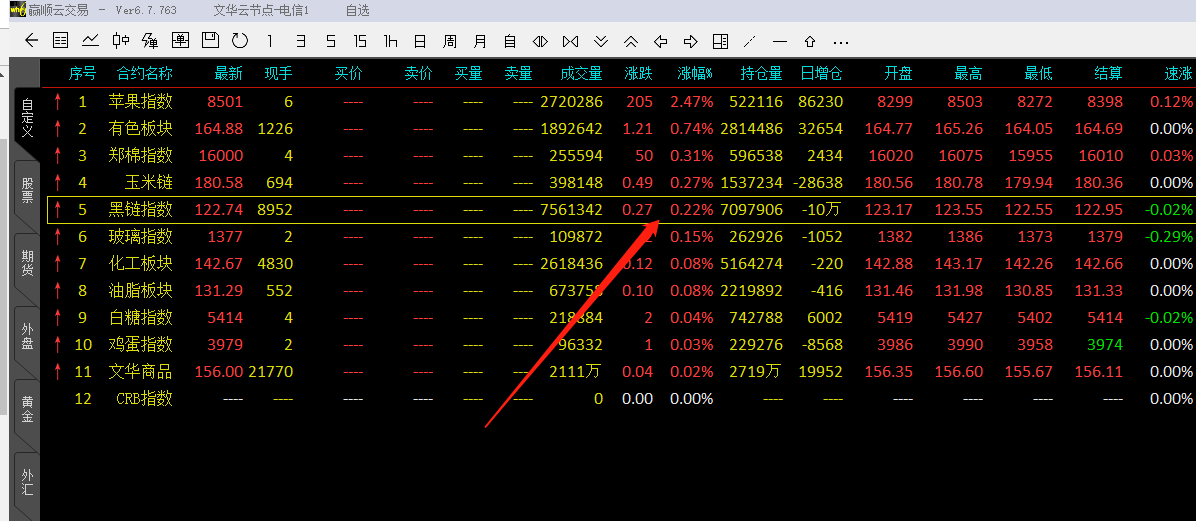
Task: Select the 苹果指数 contract row
Action: click(140, 101)
